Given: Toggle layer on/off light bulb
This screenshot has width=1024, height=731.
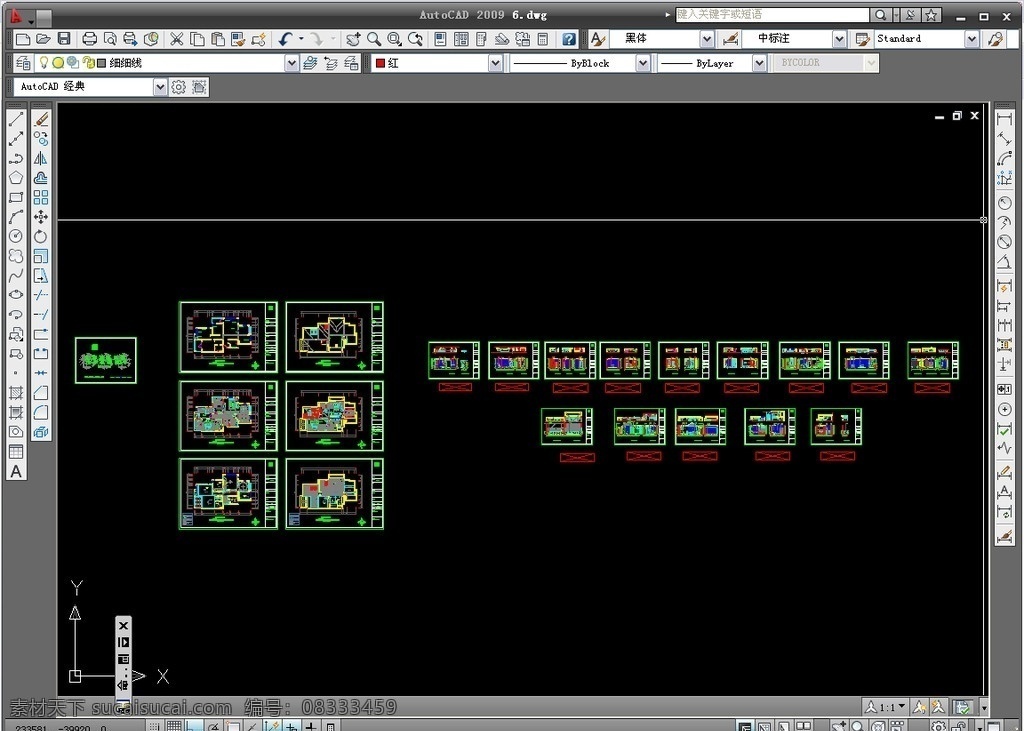Looking at the screenshot, I should [x=44, y=63].
